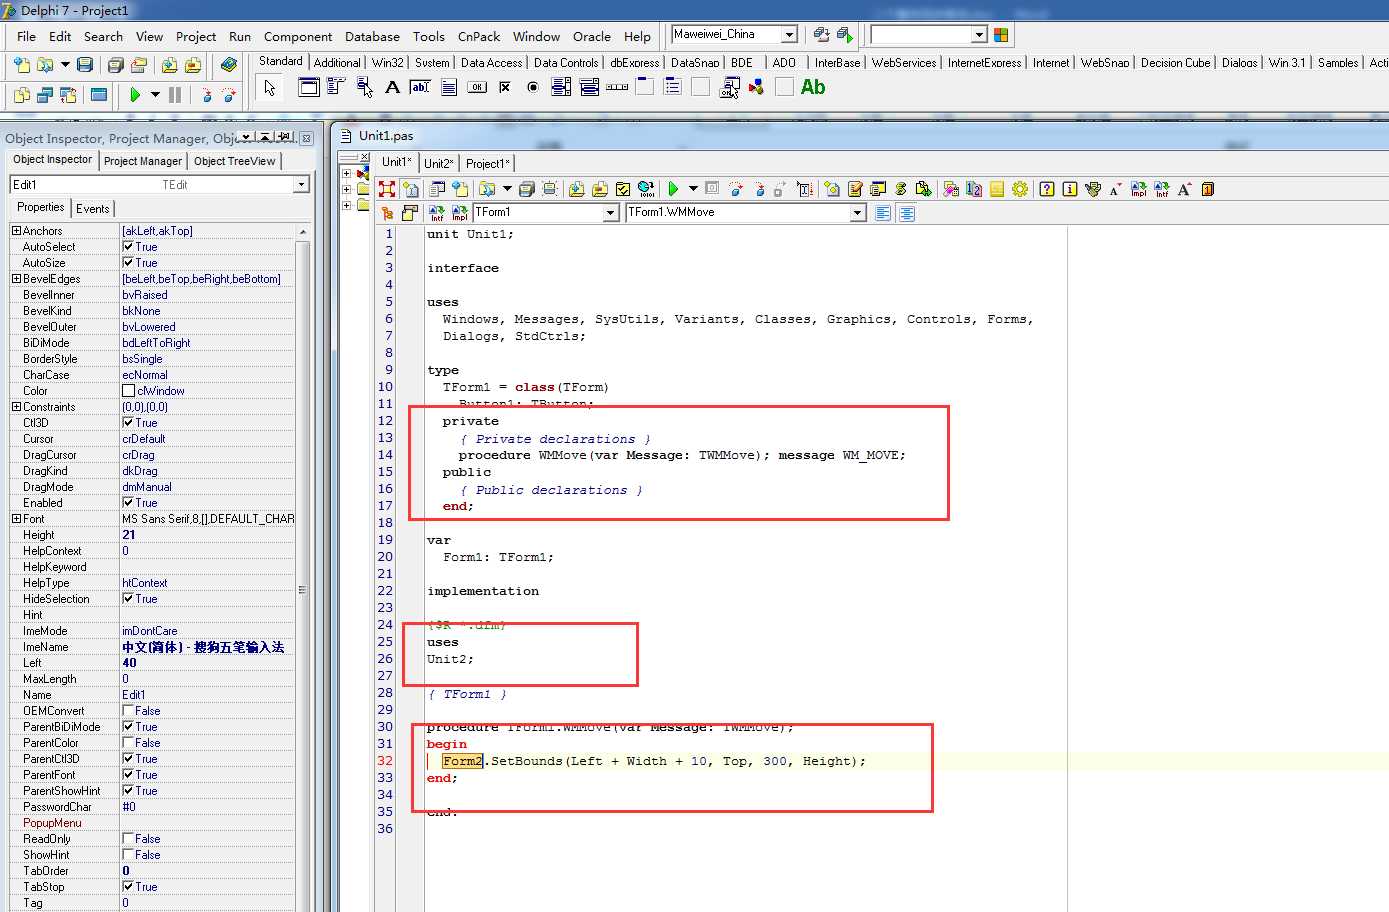This screenshot has height=912, width=1389.
Task: Select the arrow cursor tool in palette
Action: click(269, 88)
